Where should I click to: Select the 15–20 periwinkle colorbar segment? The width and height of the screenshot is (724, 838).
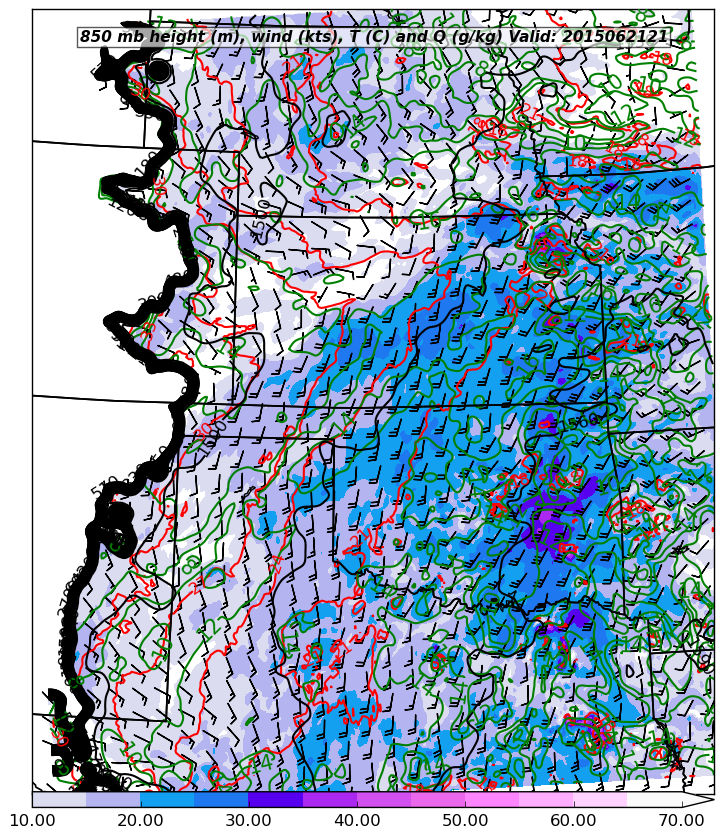coord(113,800)
